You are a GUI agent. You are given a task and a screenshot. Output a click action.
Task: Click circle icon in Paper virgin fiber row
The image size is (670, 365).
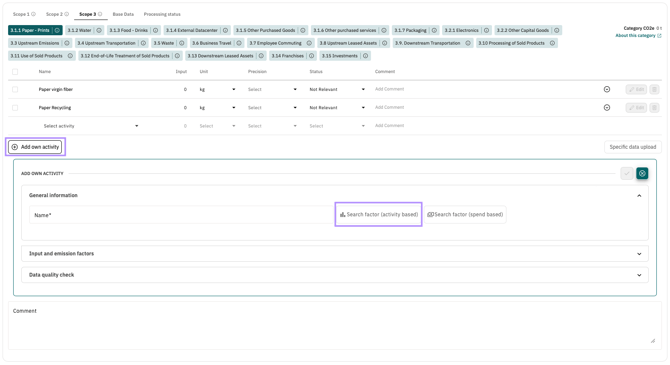pyautogui.click(x=607, y=89)
